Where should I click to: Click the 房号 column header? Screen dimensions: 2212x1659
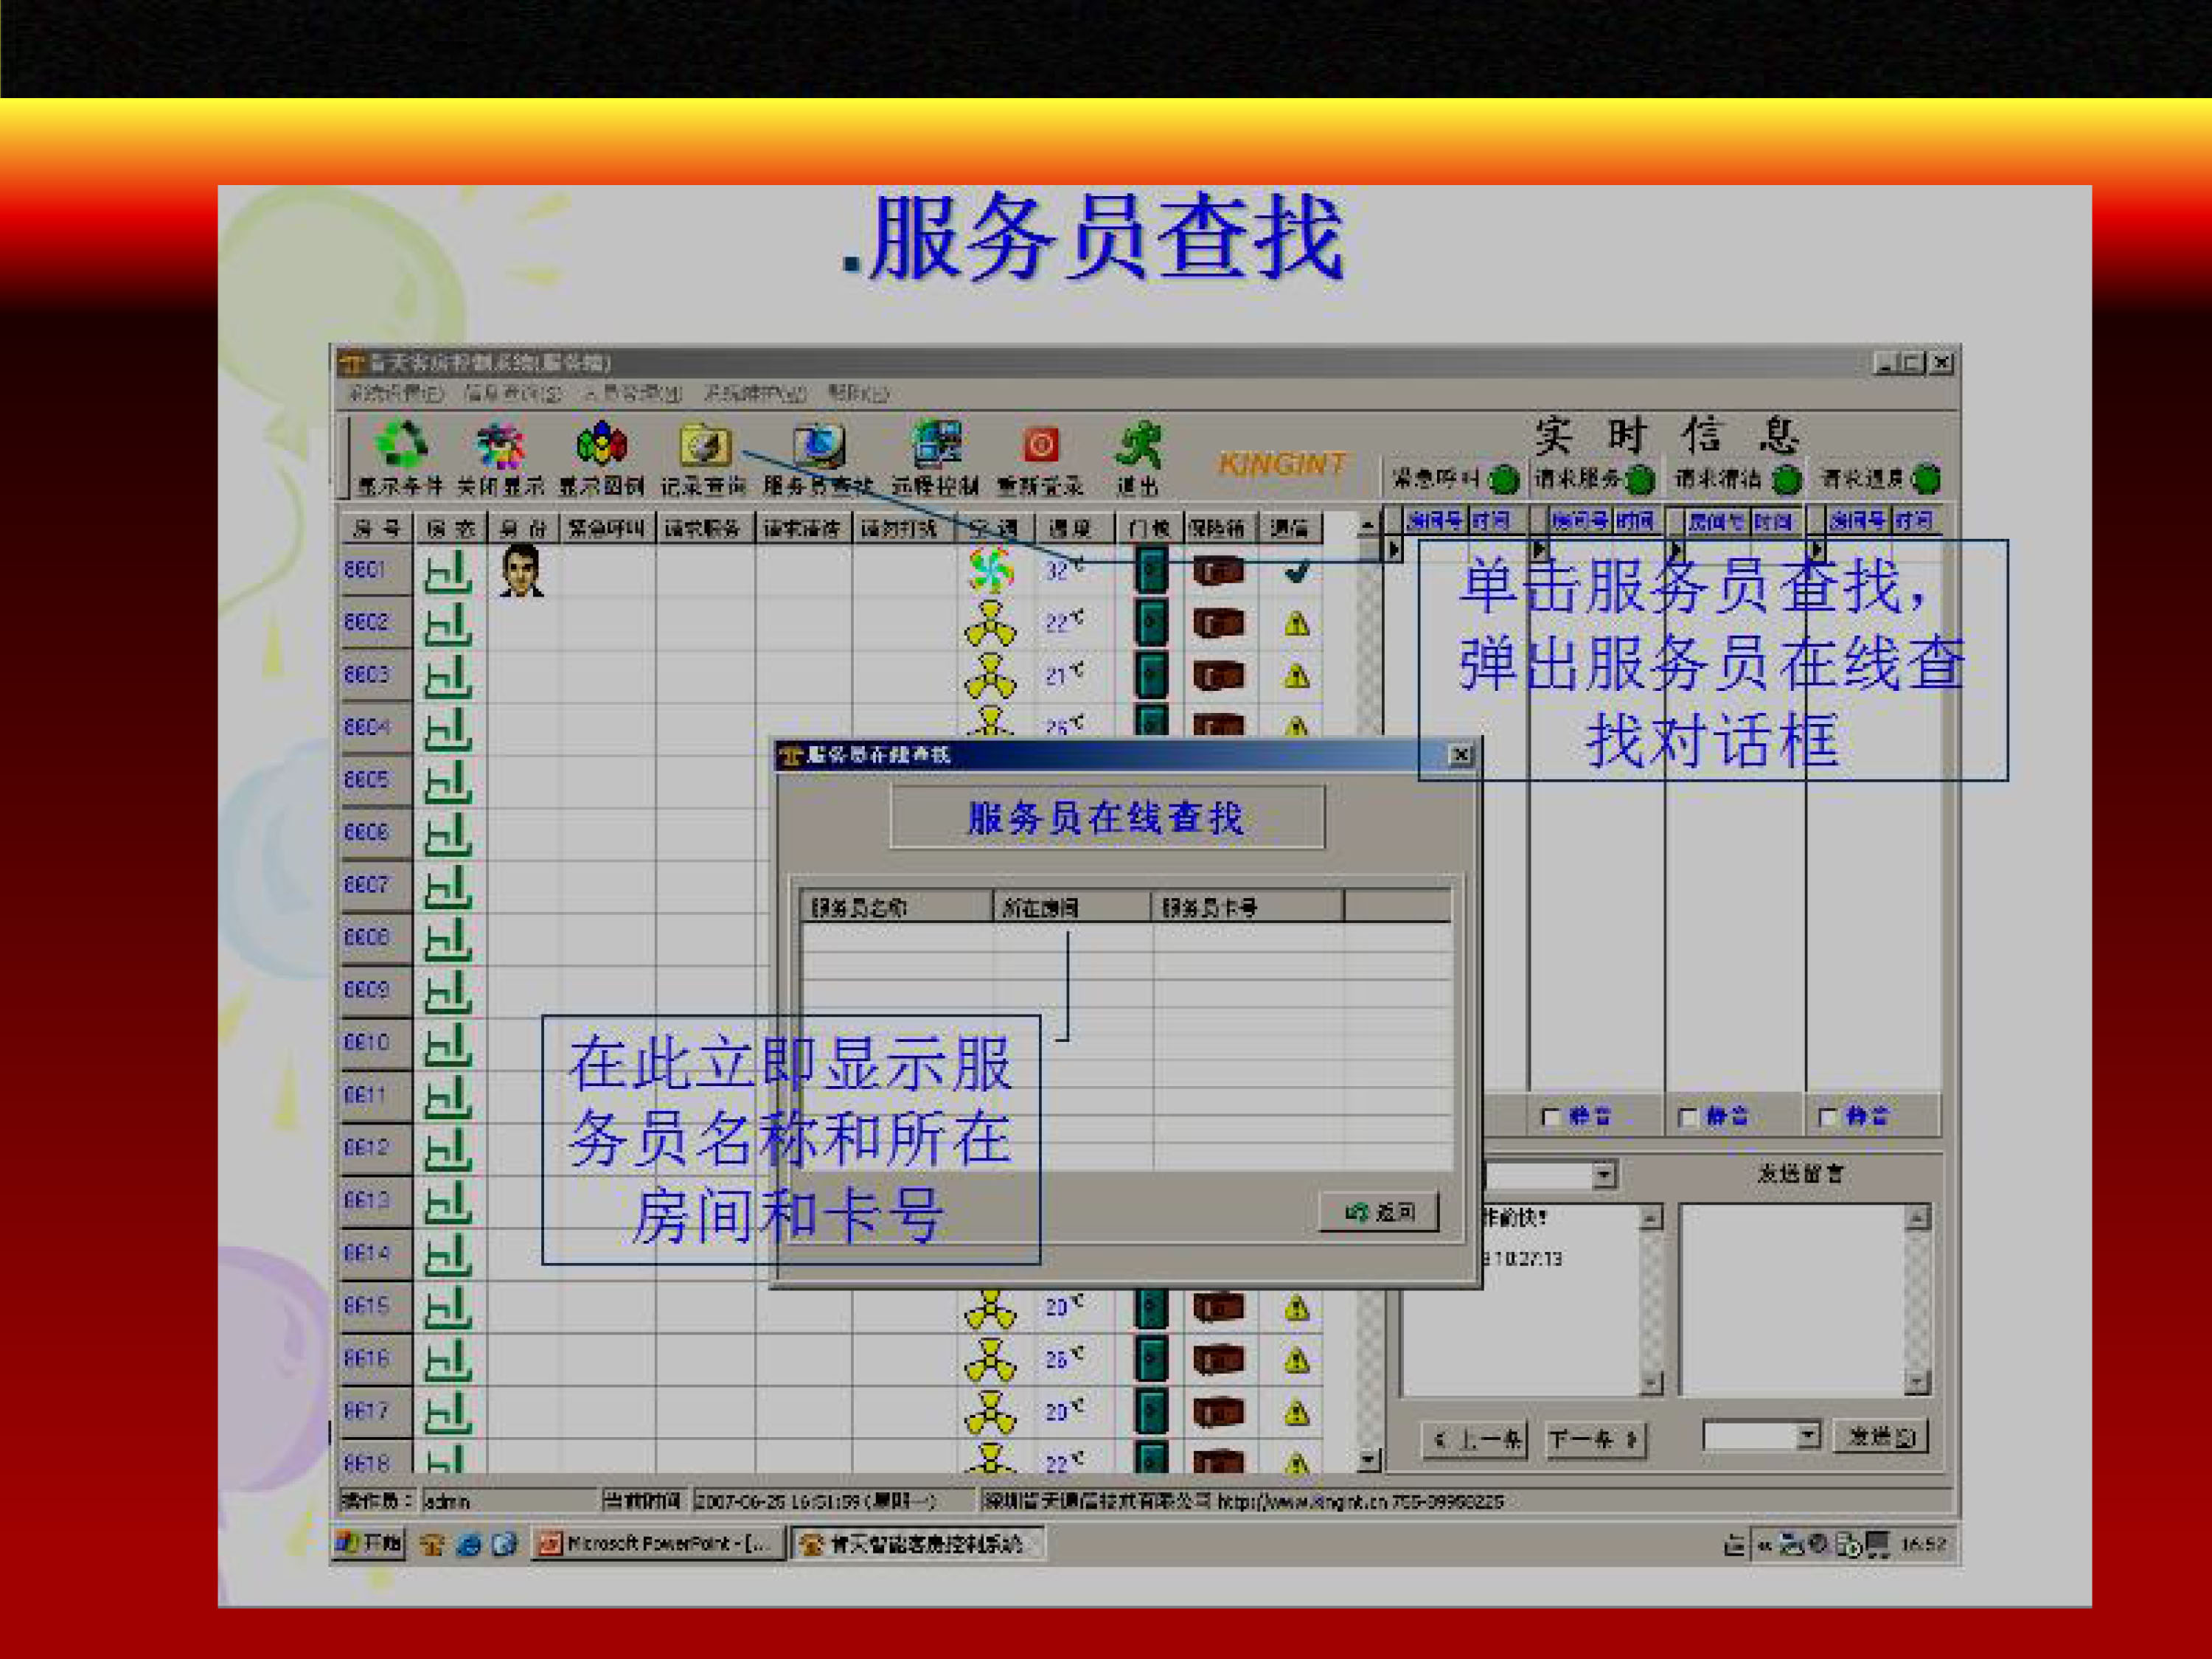tap(376, 528)
